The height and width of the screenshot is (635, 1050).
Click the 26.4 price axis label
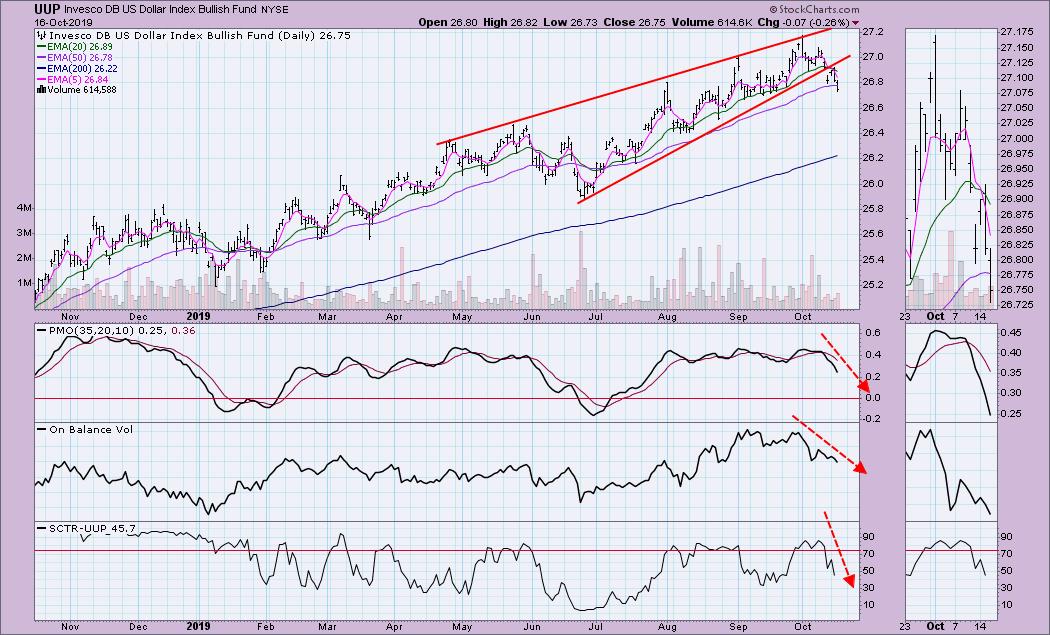click(x=872, y=133)
